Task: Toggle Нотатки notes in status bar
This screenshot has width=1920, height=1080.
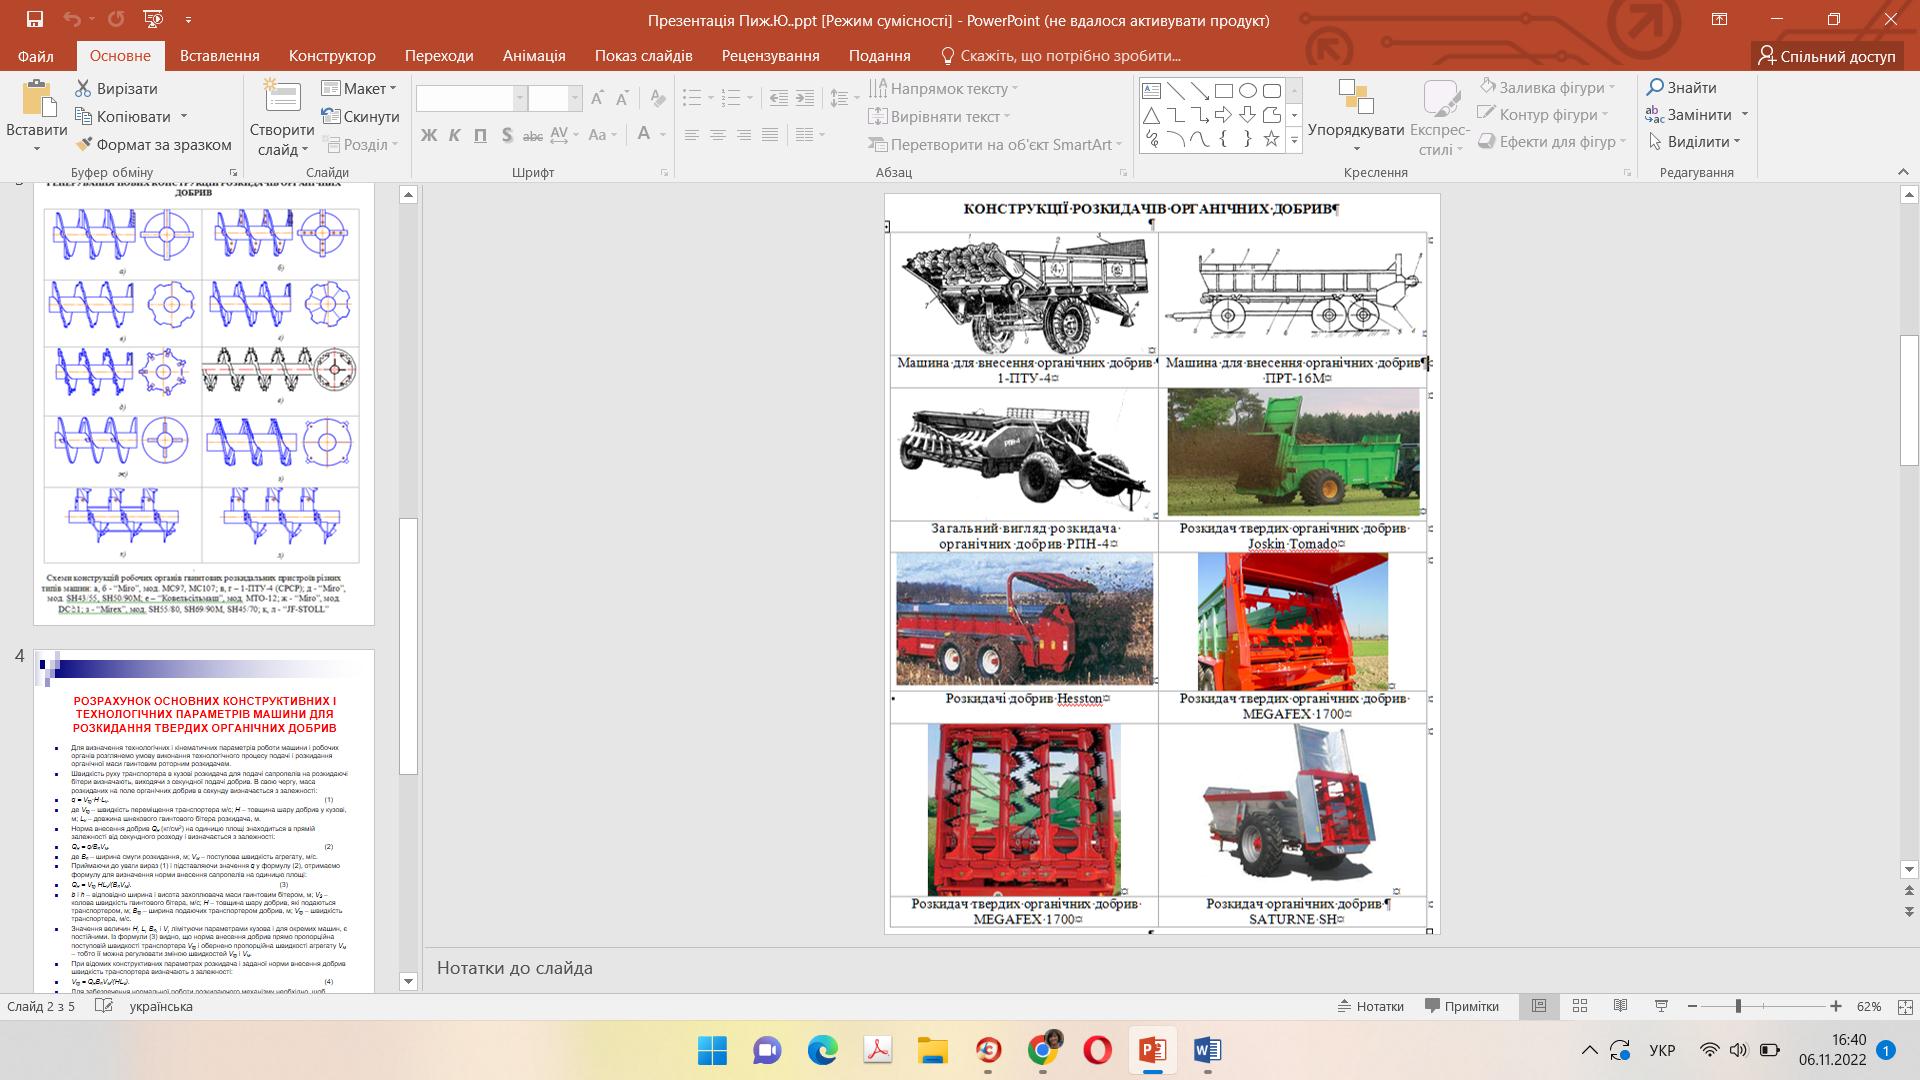Action: [1370, 1006]
